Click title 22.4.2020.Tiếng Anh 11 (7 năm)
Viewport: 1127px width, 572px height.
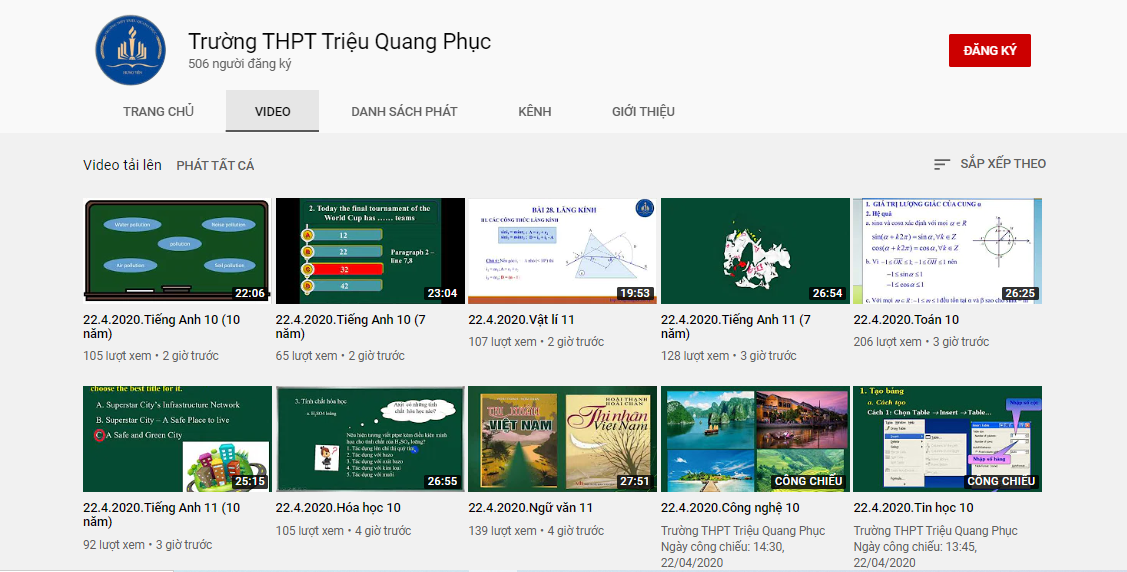(x=736, y=327)
